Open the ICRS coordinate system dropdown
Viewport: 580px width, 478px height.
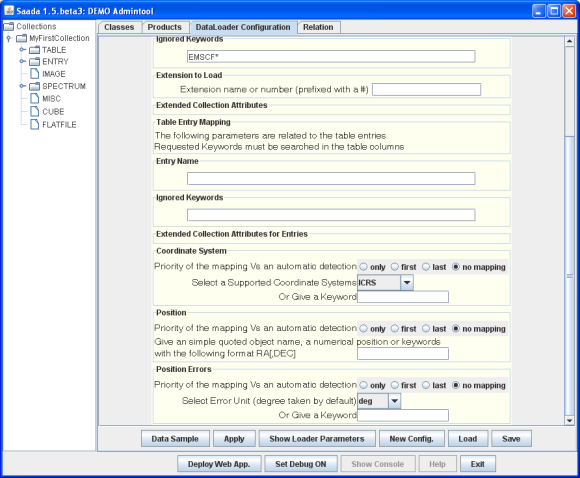(407, 283)
